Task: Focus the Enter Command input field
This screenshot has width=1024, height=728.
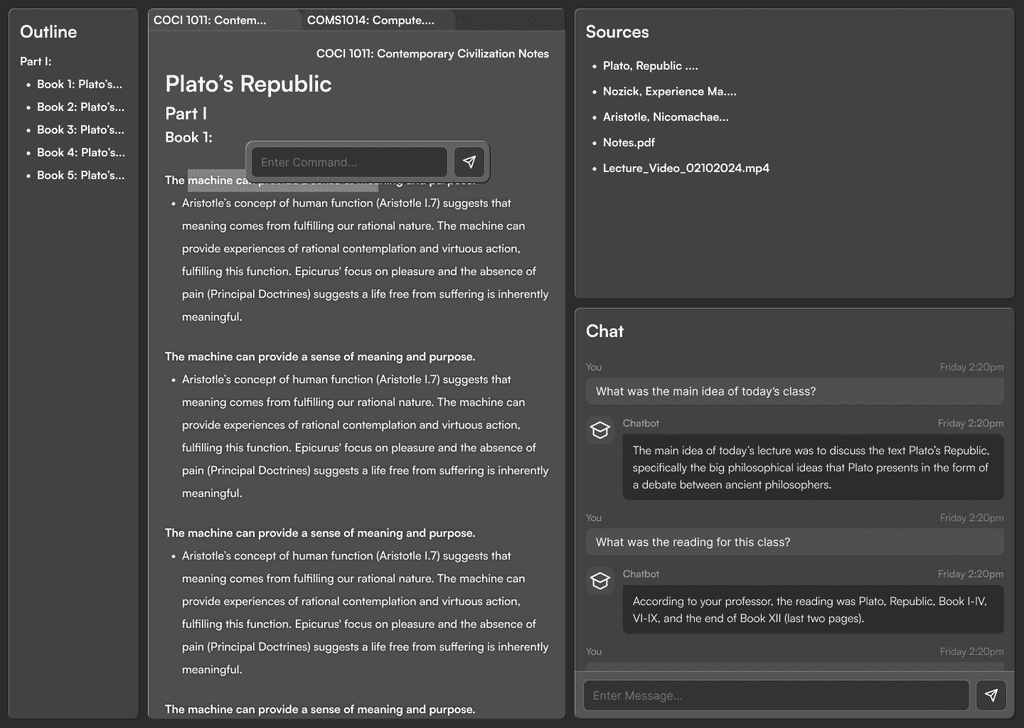Action: click(349, 162)
